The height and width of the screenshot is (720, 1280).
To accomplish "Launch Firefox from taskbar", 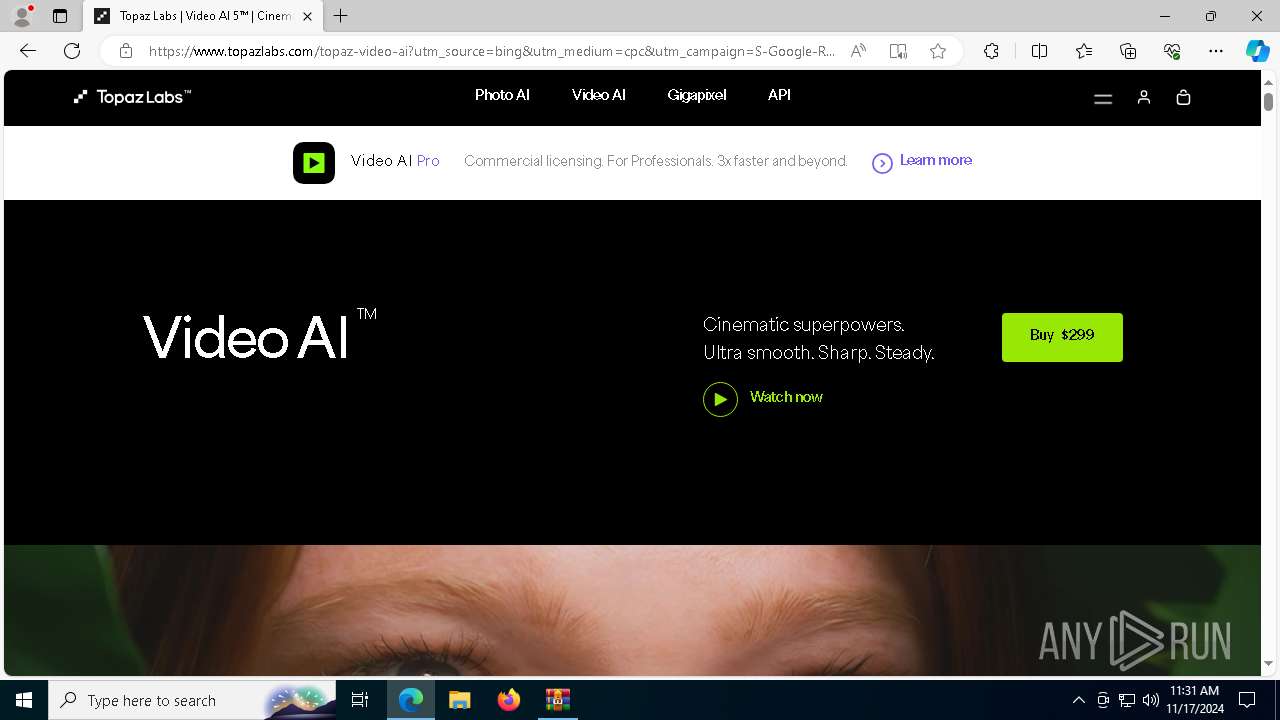I will pos(509,700).
